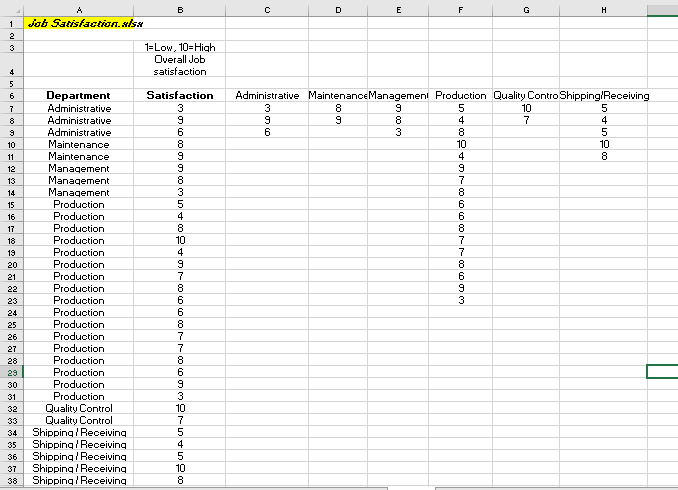Image resolution: width=678 pixels, height=490 pixels.
Task: Click 'Maintenance' in row 11 column A
Action: 79,156
